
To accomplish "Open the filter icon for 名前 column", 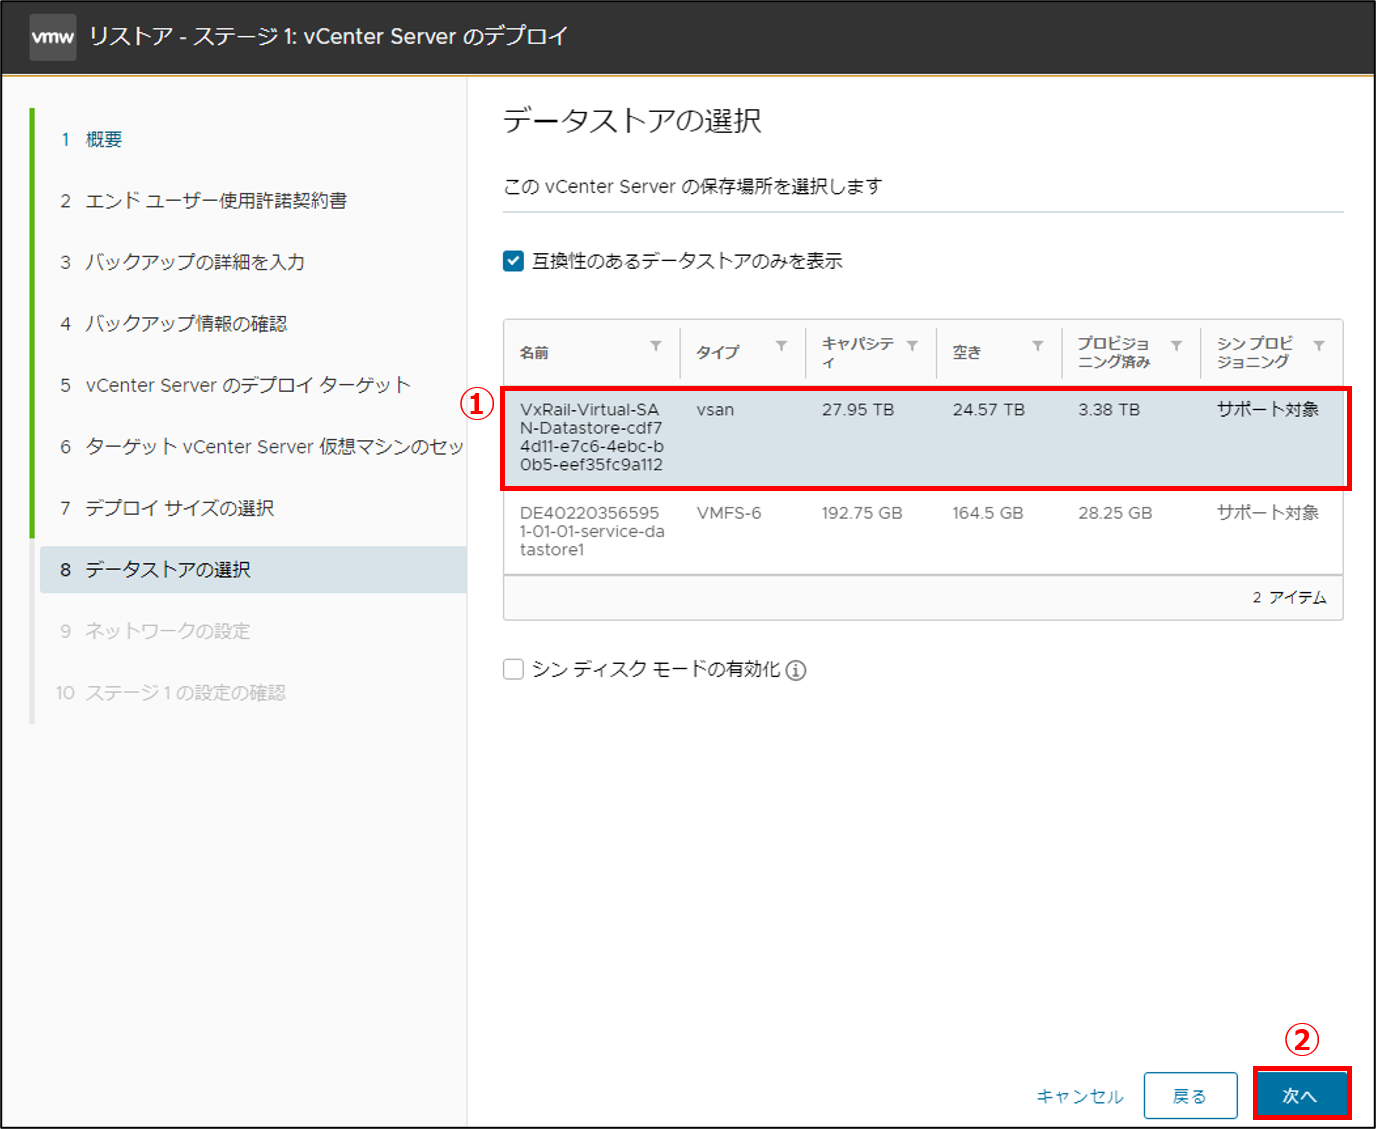I will tap(656, 346).
